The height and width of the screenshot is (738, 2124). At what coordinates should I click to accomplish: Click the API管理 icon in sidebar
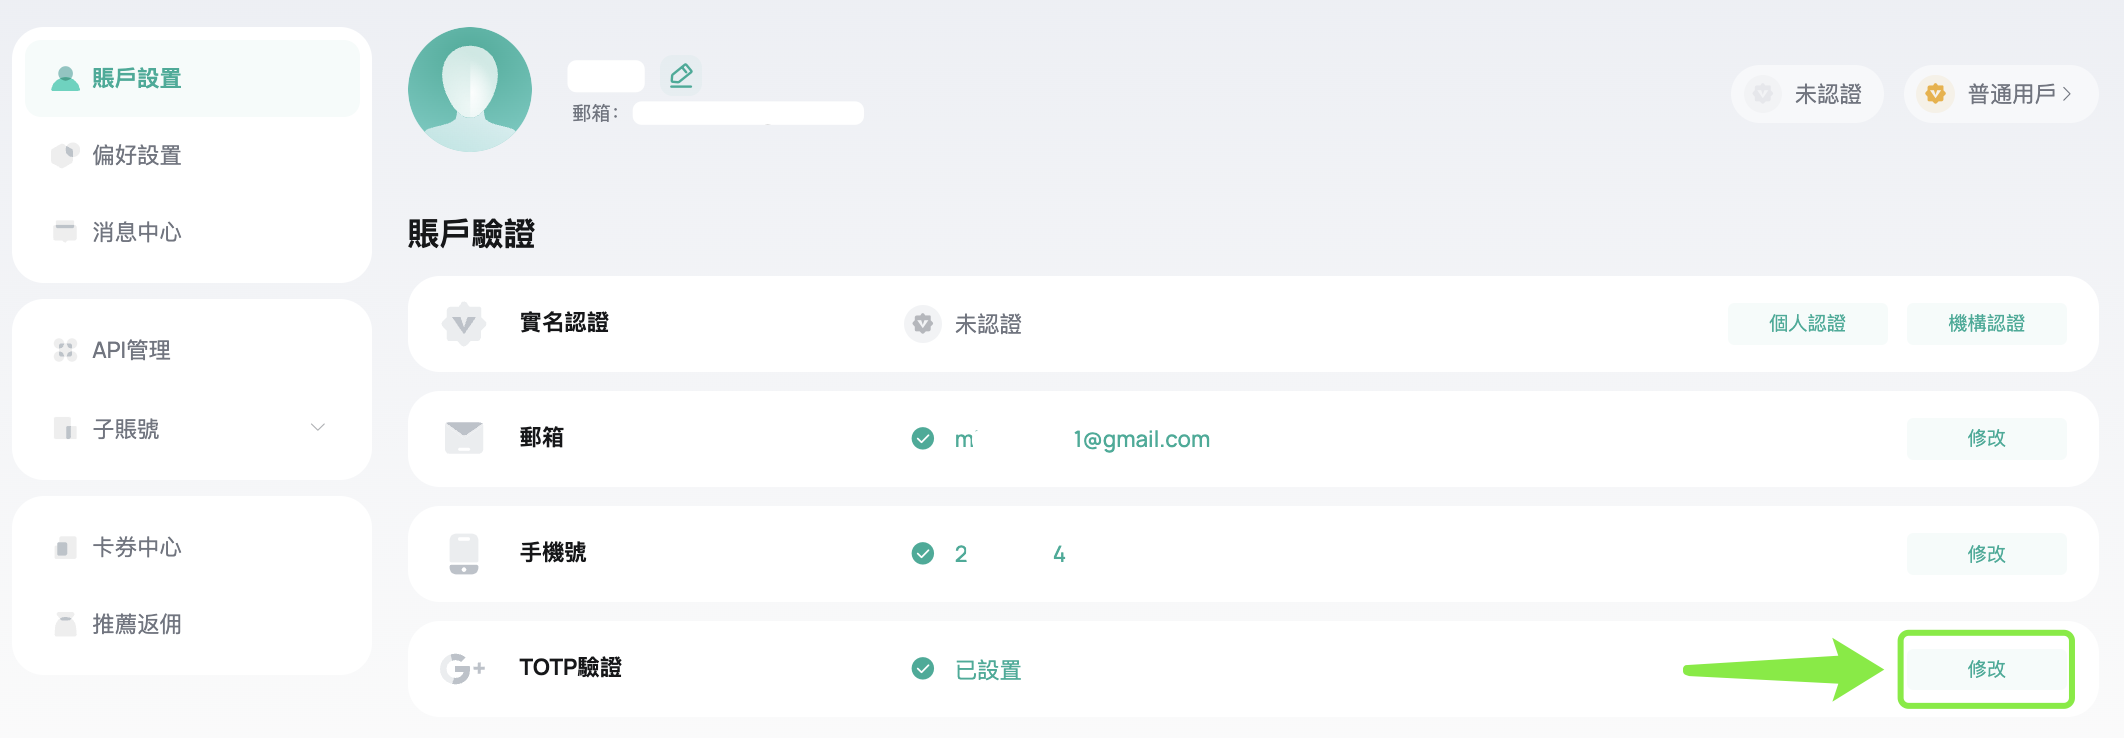[x=65, y=350]
